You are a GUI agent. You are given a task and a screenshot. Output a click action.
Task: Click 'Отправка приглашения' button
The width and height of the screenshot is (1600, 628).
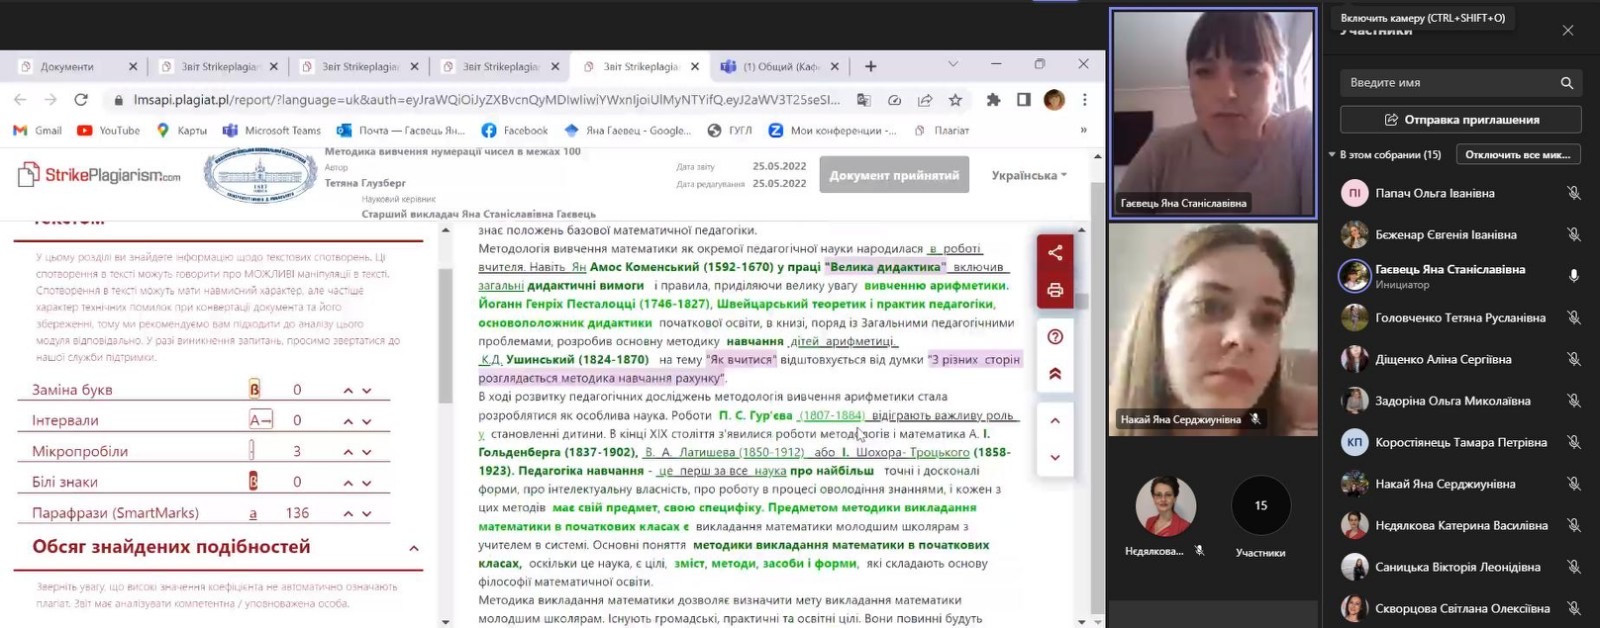pyautogui.click(x=1461, y=120)
